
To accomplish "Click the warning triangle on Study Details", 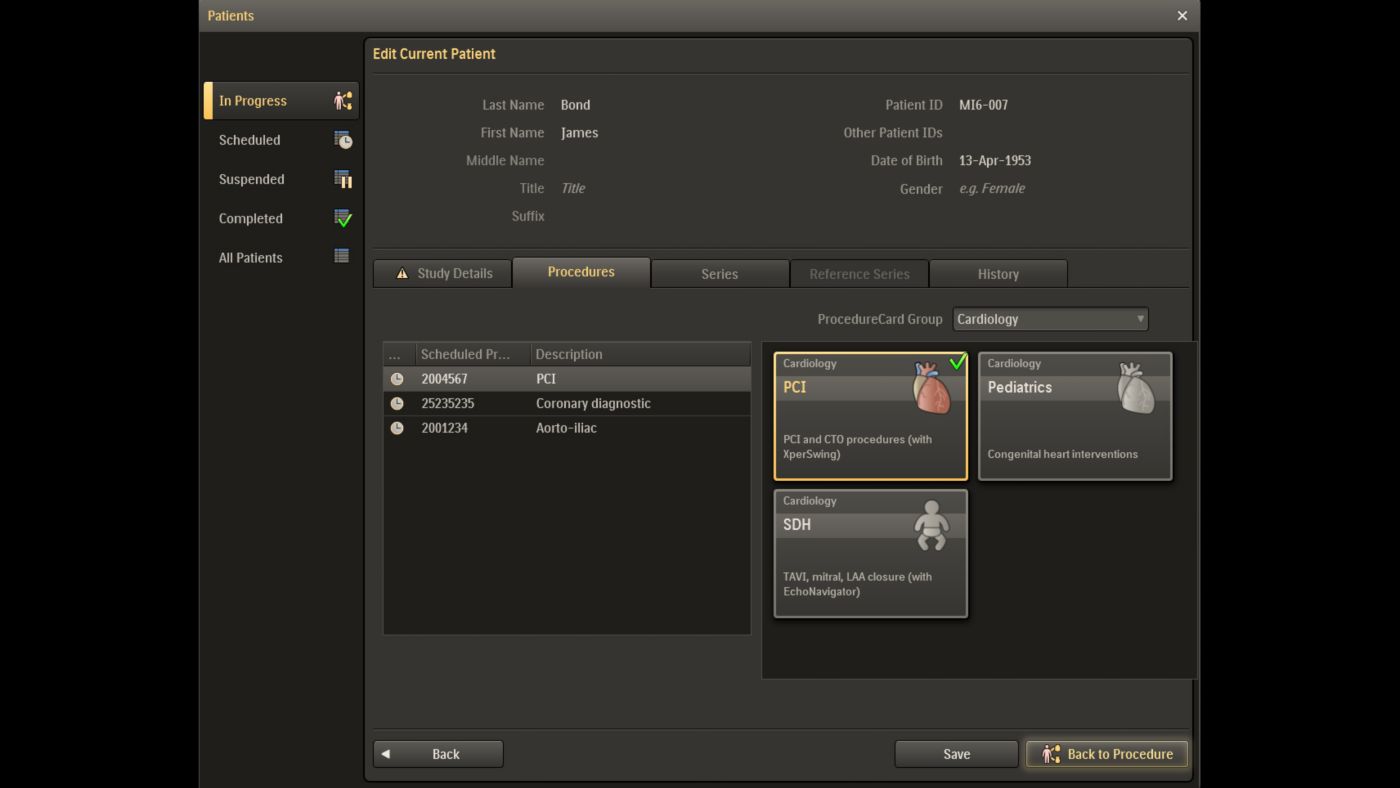I will [402, 273].
